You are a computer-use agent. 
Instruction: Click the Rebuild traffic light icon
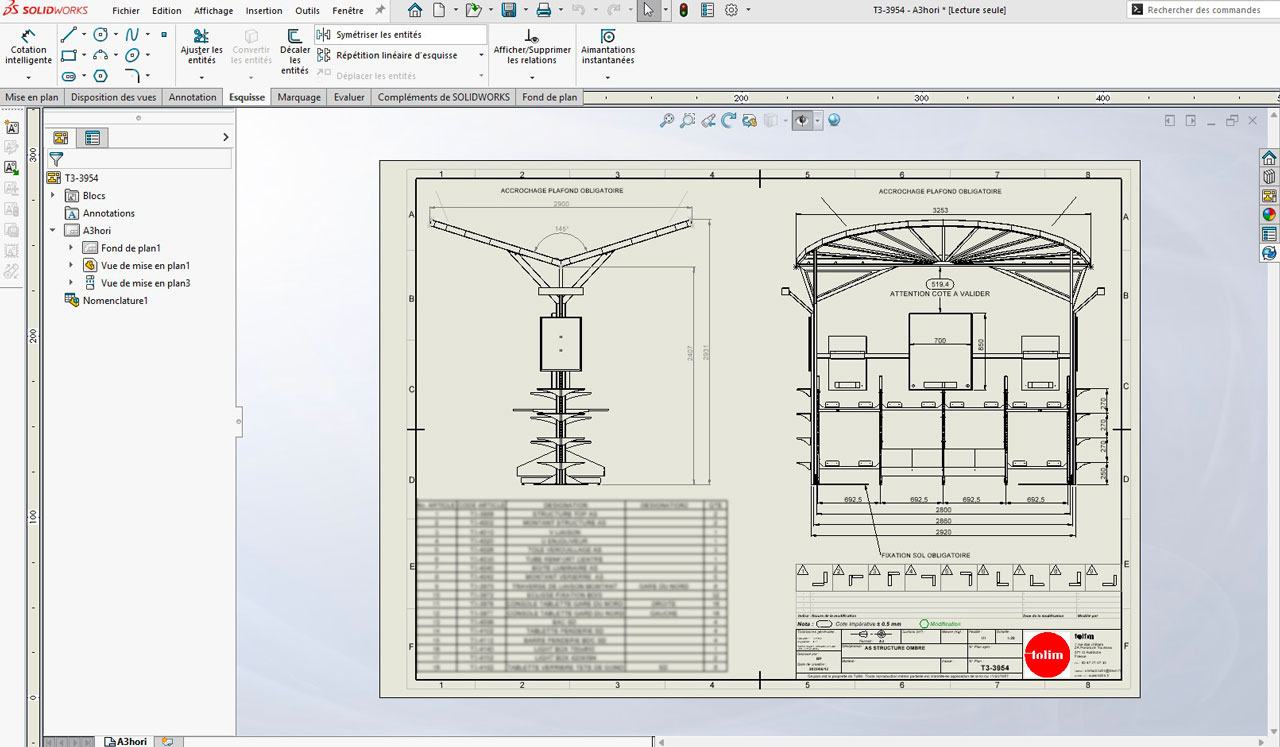684,10
